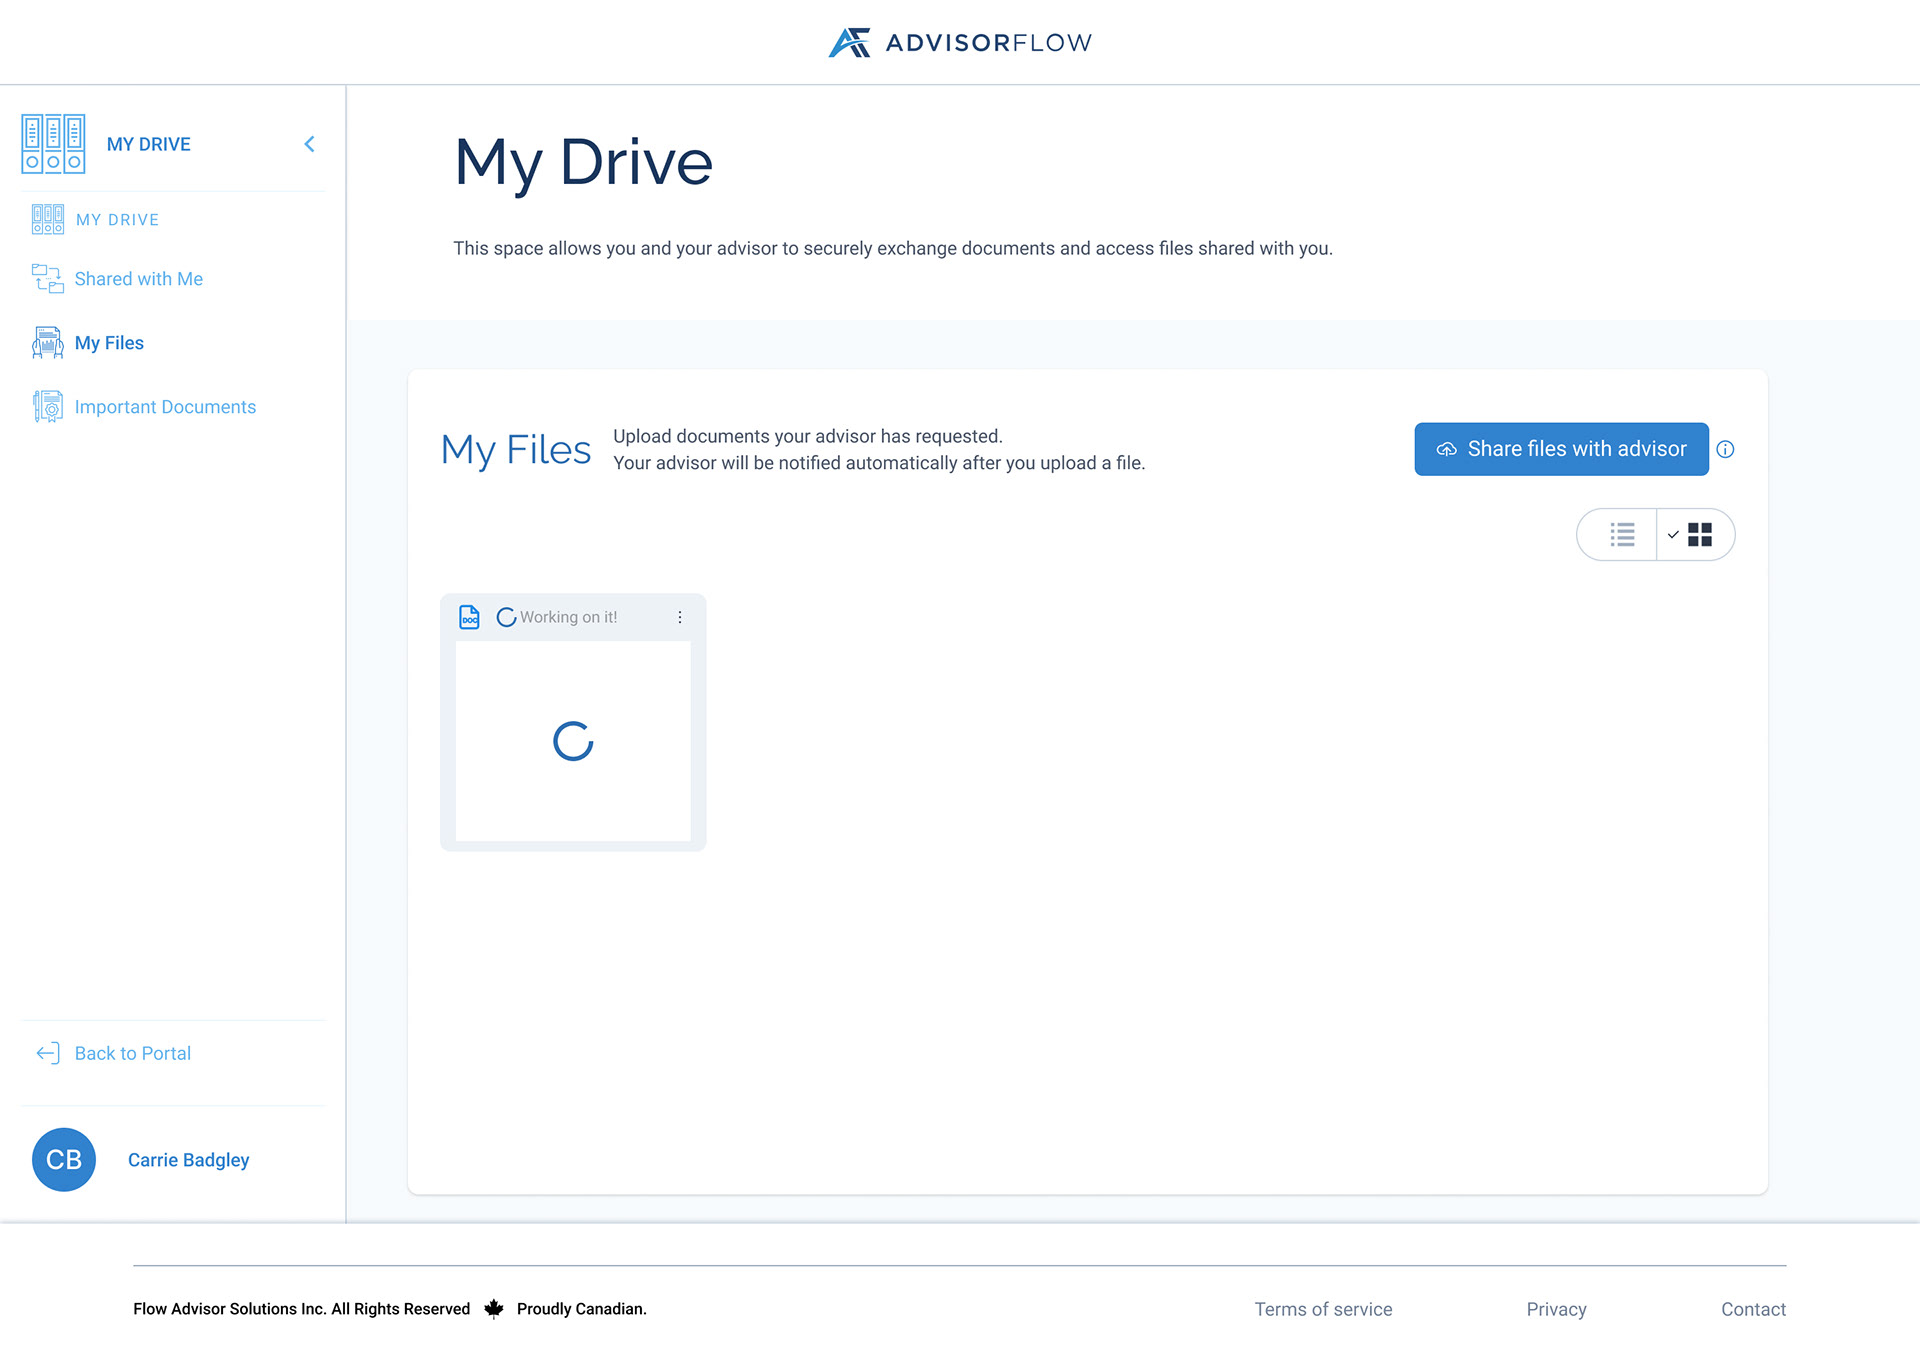
Task: Open the Shared with Me section
Action: [x=138, y=278]
